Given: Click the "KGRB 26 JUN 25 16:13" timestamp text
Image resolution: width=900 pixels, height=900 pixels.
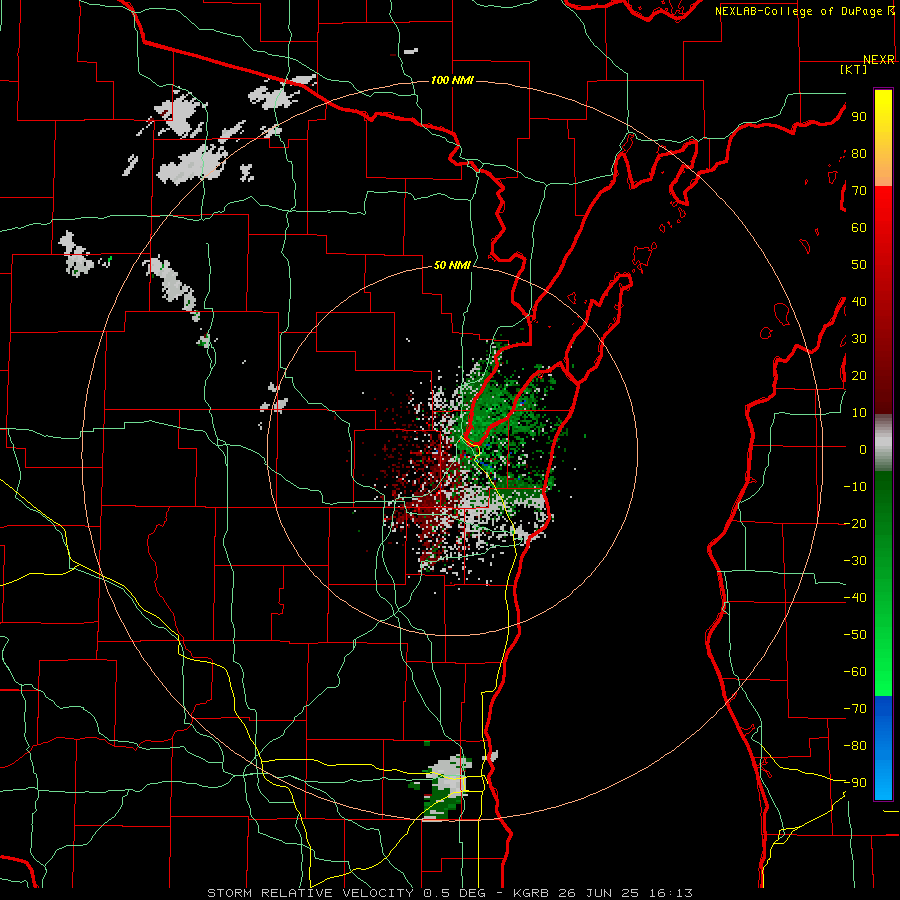Looking at the screenshot, I should pos(603,893).
